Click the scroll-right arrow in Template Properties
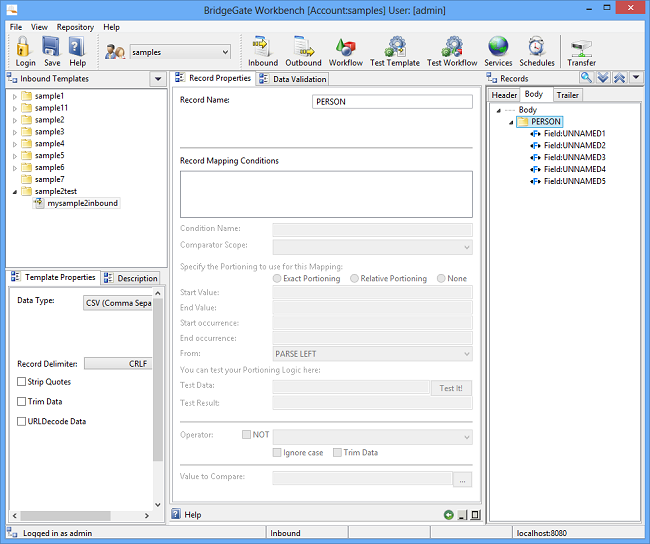The width and height of the screenshot is (650, 544). 147,516
